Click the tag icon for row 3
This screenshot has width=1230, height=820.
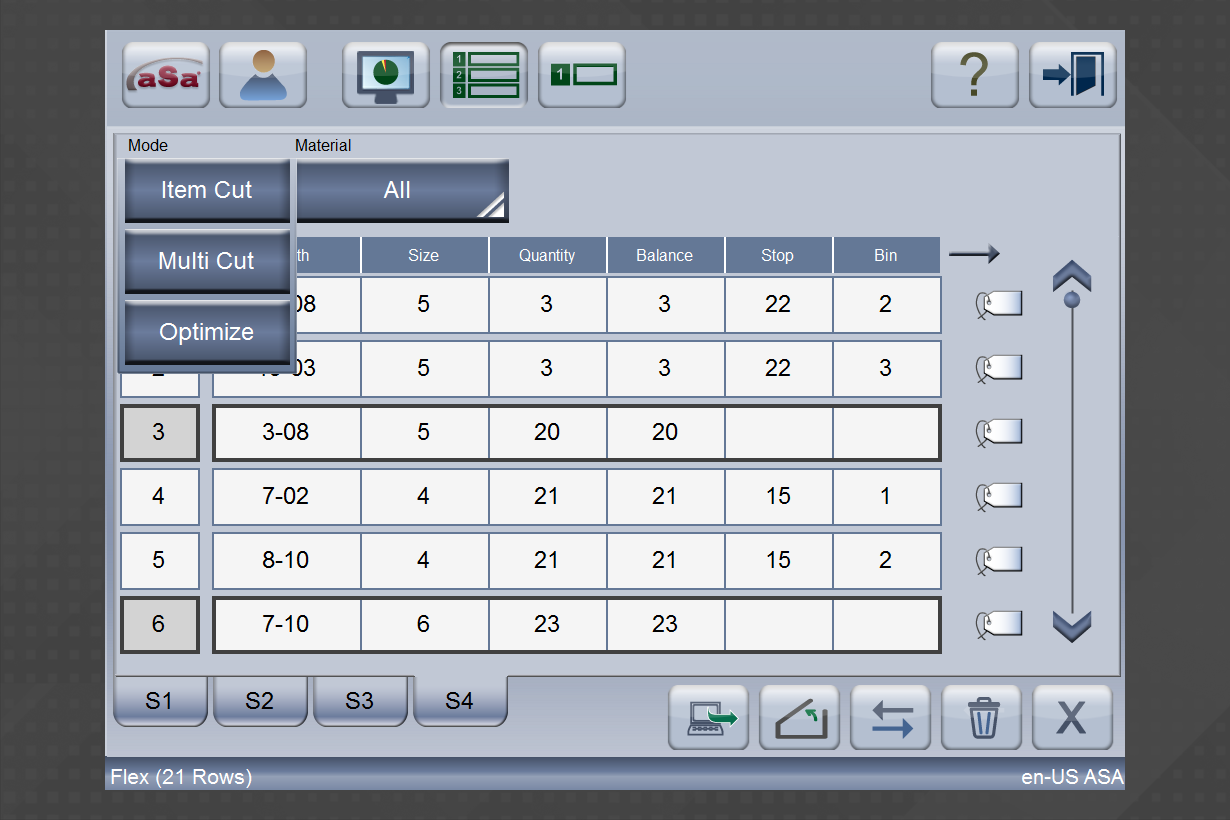click(999, 432)
